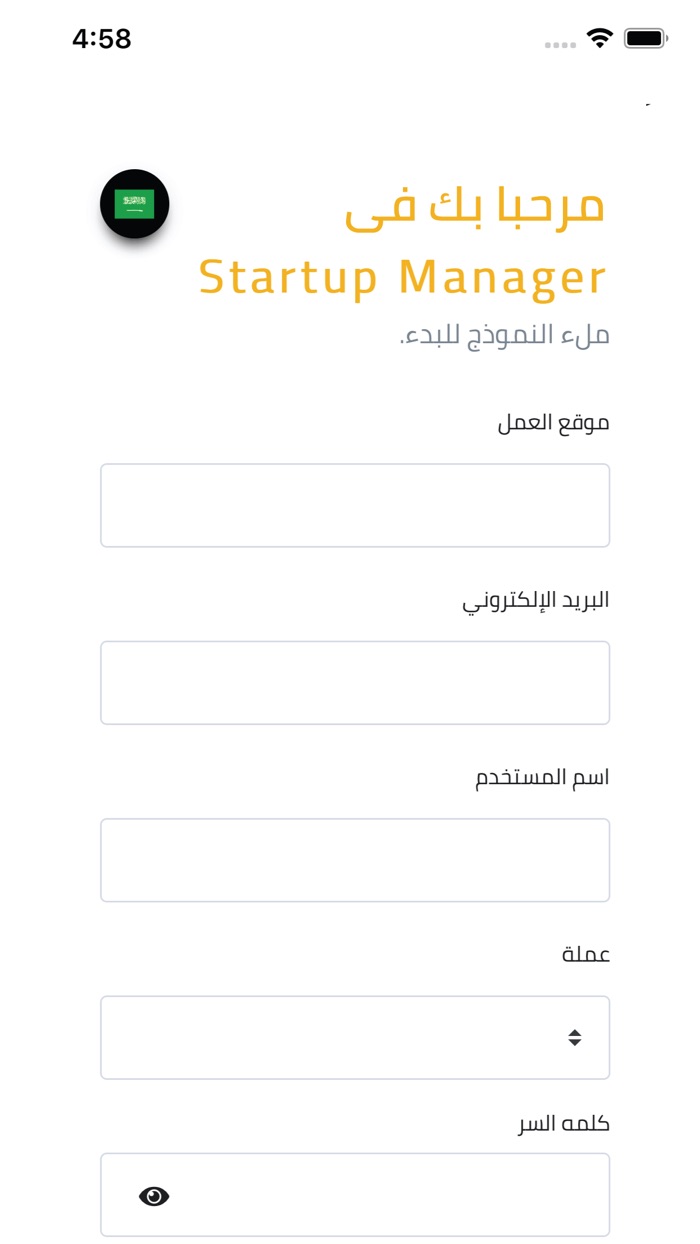This screenshot has width=700, height=1244.
Task: Toggle password visibility with the eye icon
Action: 152,1194
